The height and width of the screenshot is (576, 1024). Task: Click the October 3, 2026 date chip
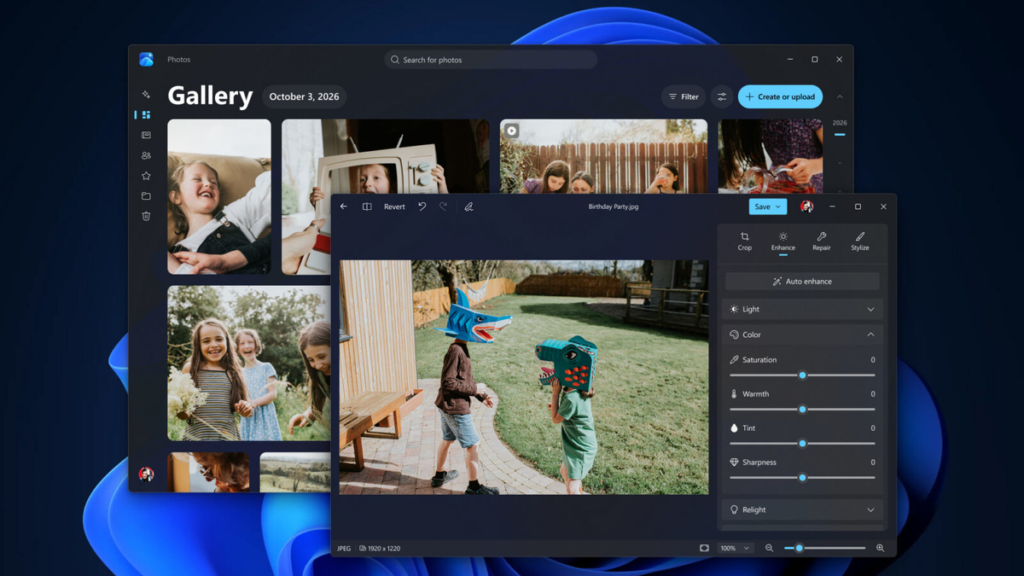[304, 97]
